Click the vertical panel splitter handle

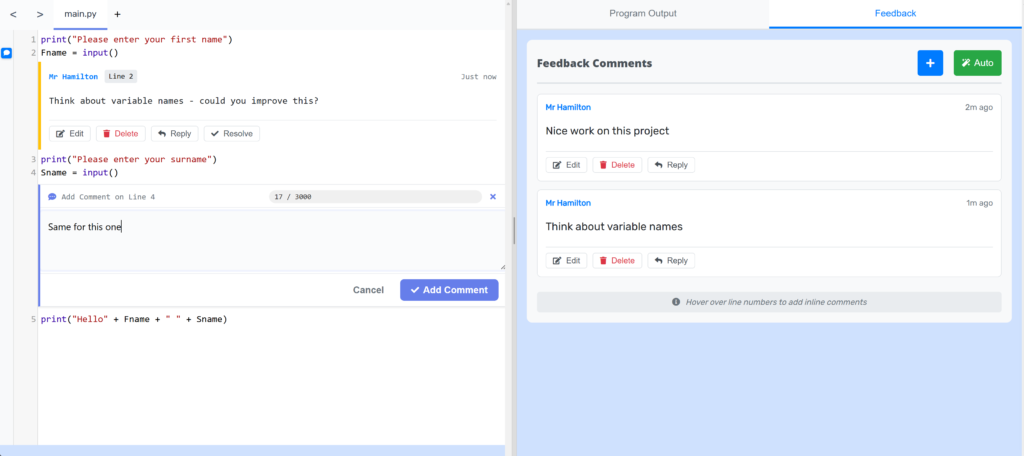[514, 230]
